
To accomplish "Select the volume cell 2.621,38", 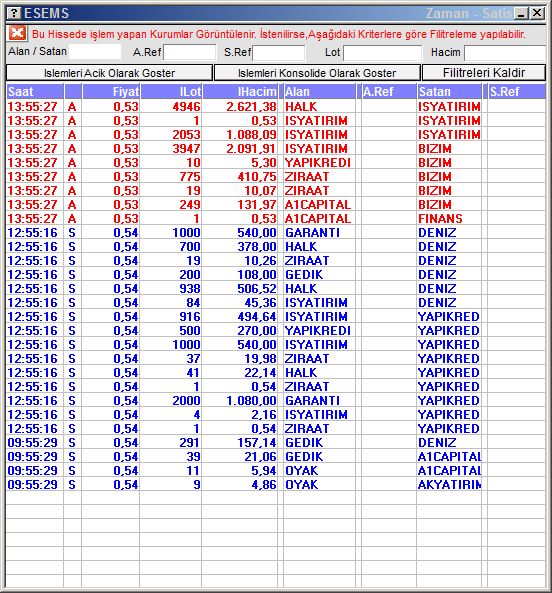I will click(x=251, y=107).
